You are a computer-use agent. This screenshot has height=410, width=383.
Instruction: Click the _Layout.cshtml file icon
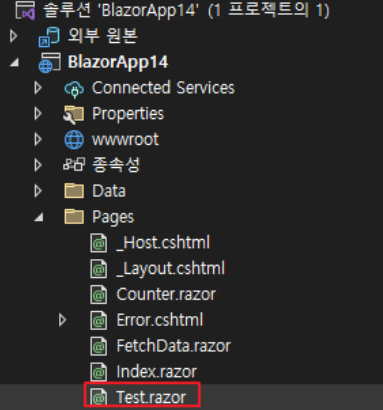click(99, 269)
